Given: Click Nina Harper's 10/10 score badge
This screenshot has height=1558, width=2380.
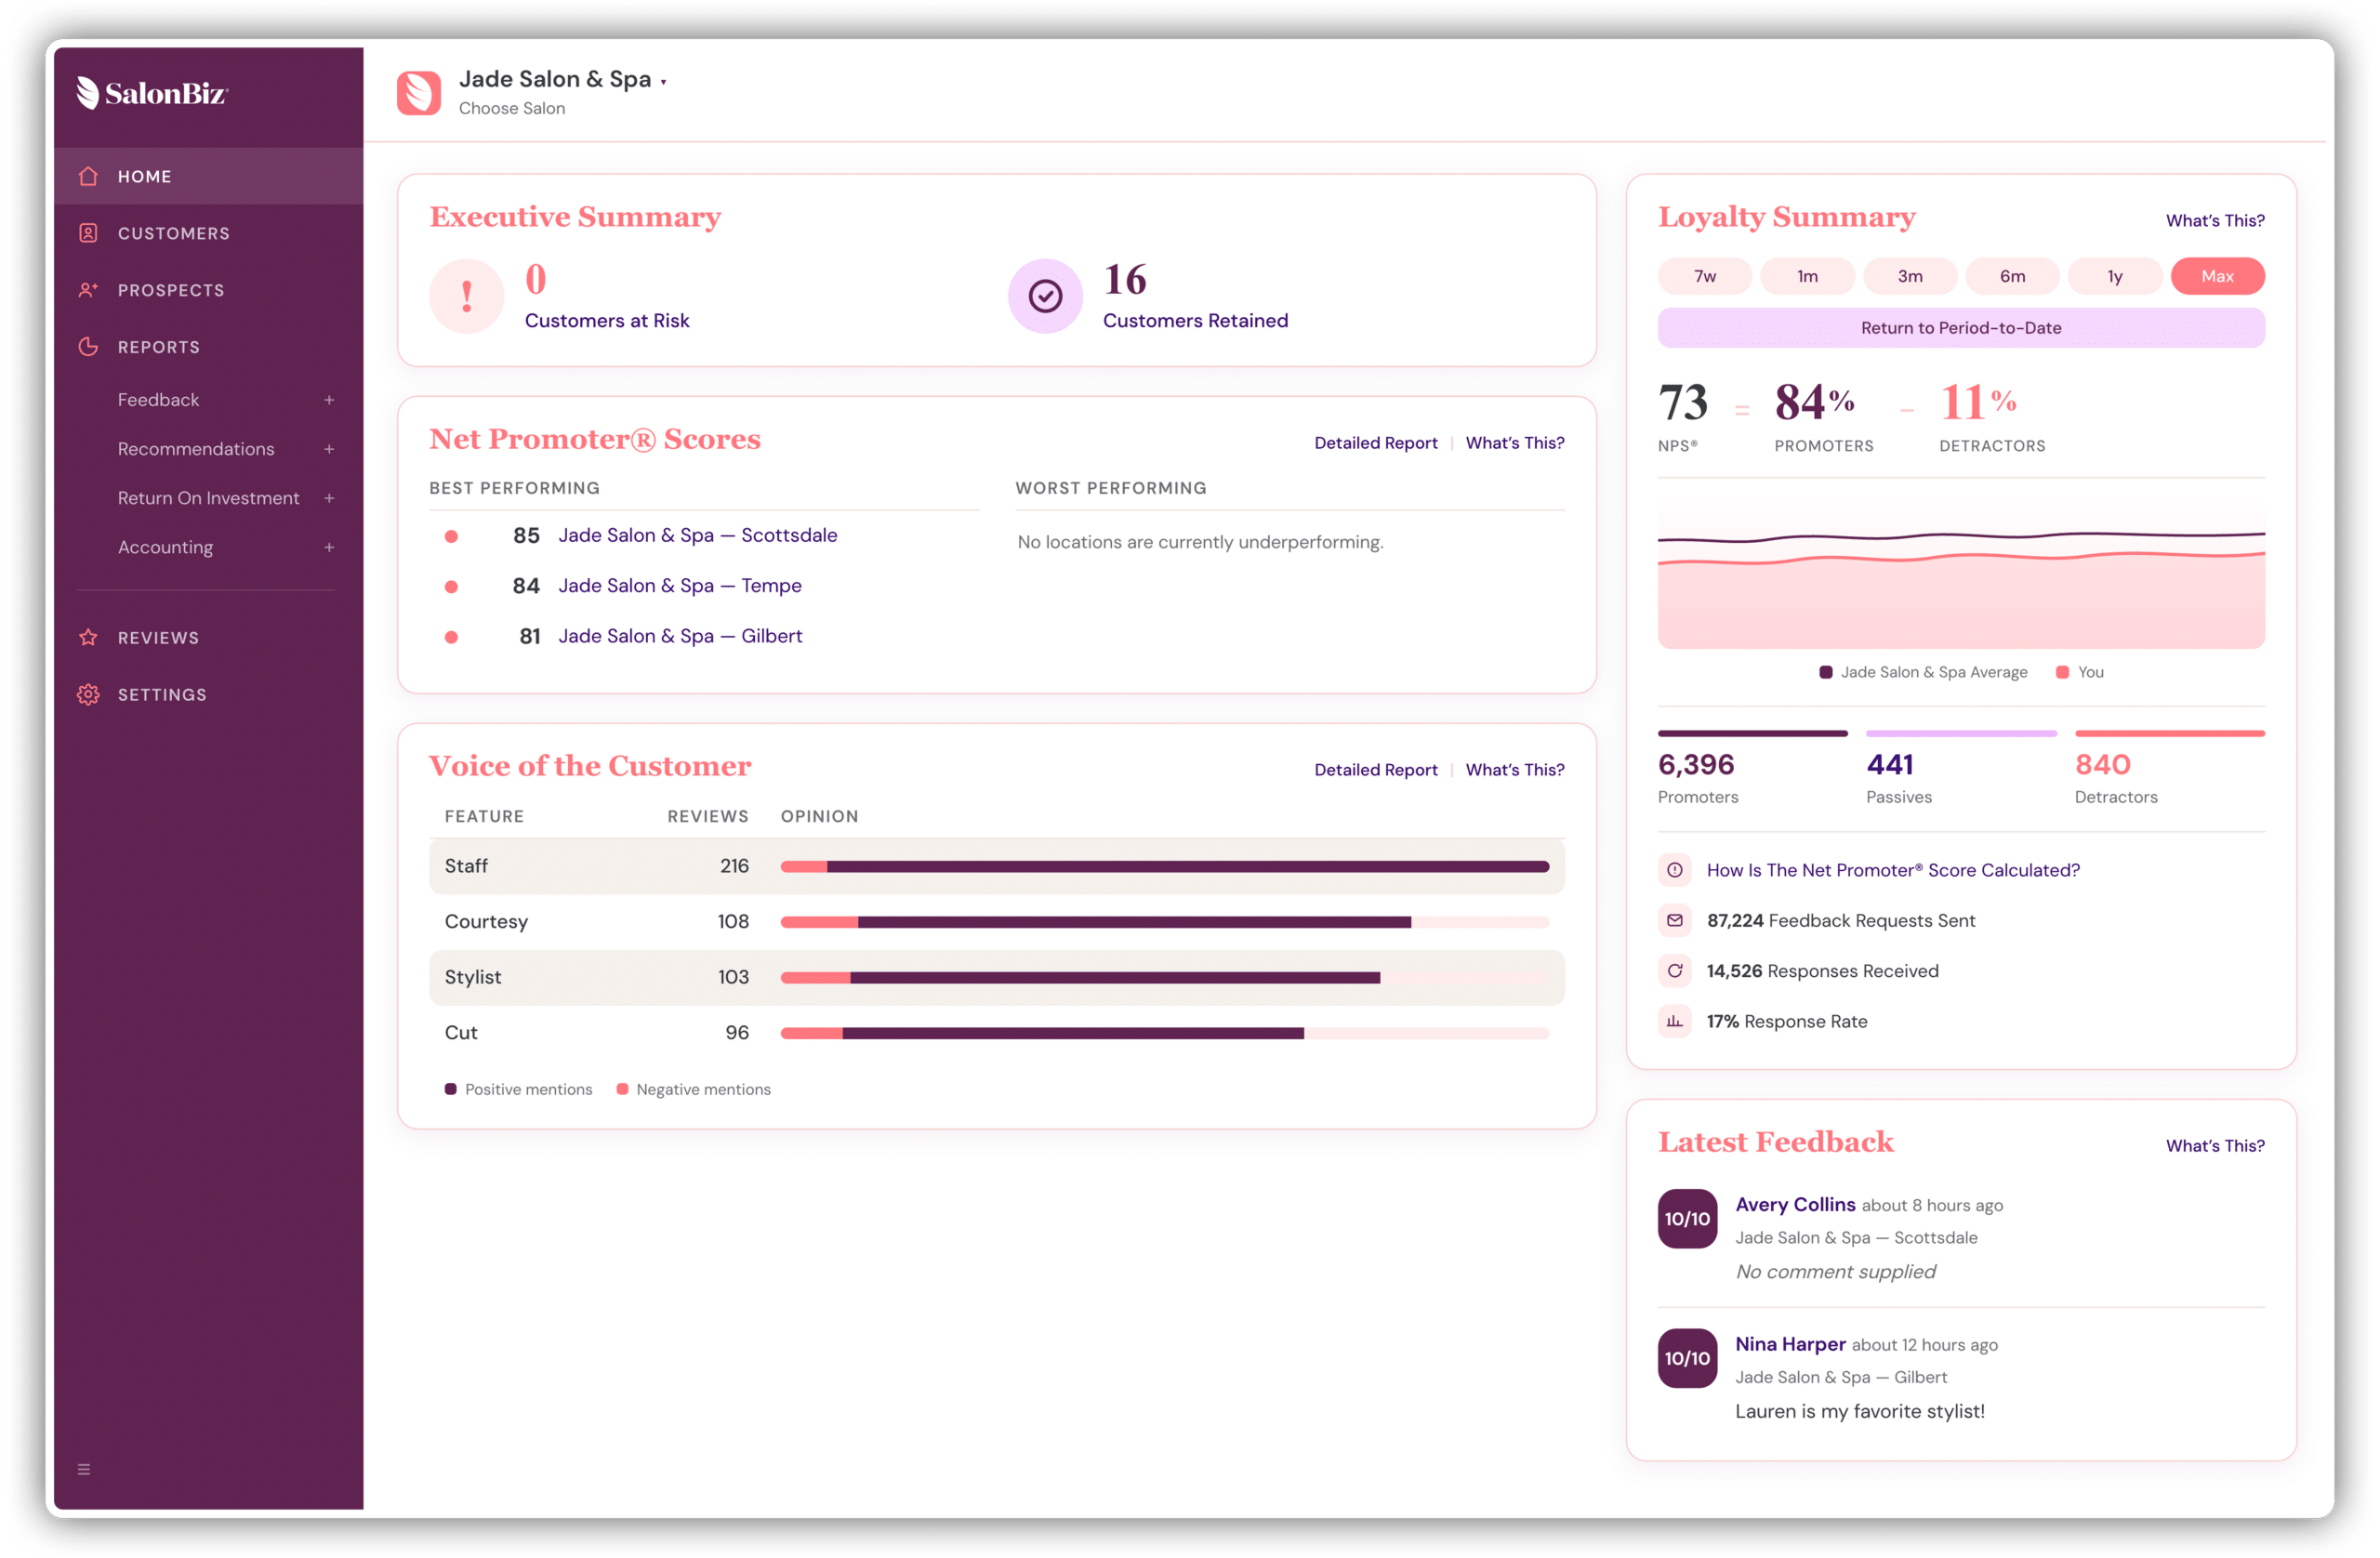Looking at the screenshot, I should click(x=1687, y=1358).
